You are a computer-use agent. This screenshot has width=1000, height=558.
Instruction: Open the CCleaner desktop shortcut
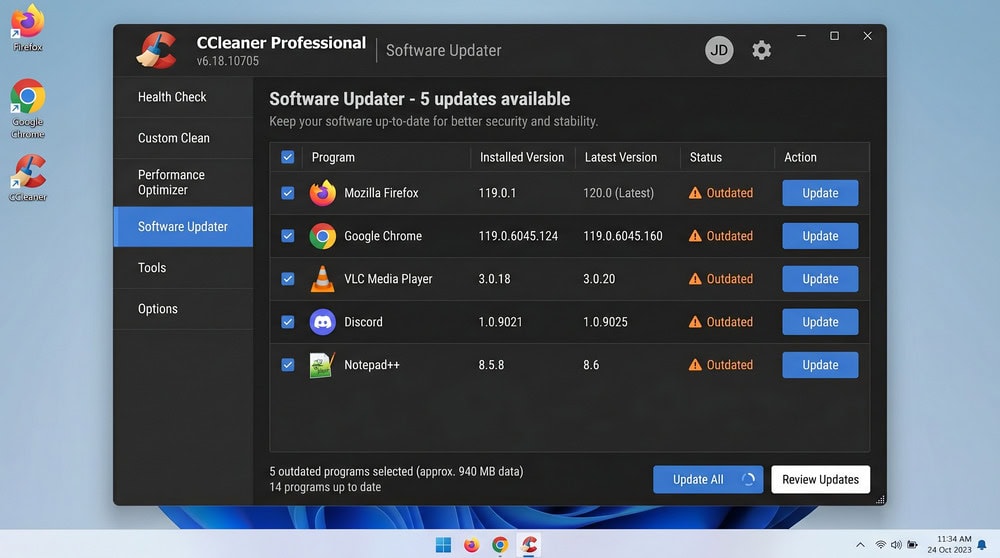28,178
